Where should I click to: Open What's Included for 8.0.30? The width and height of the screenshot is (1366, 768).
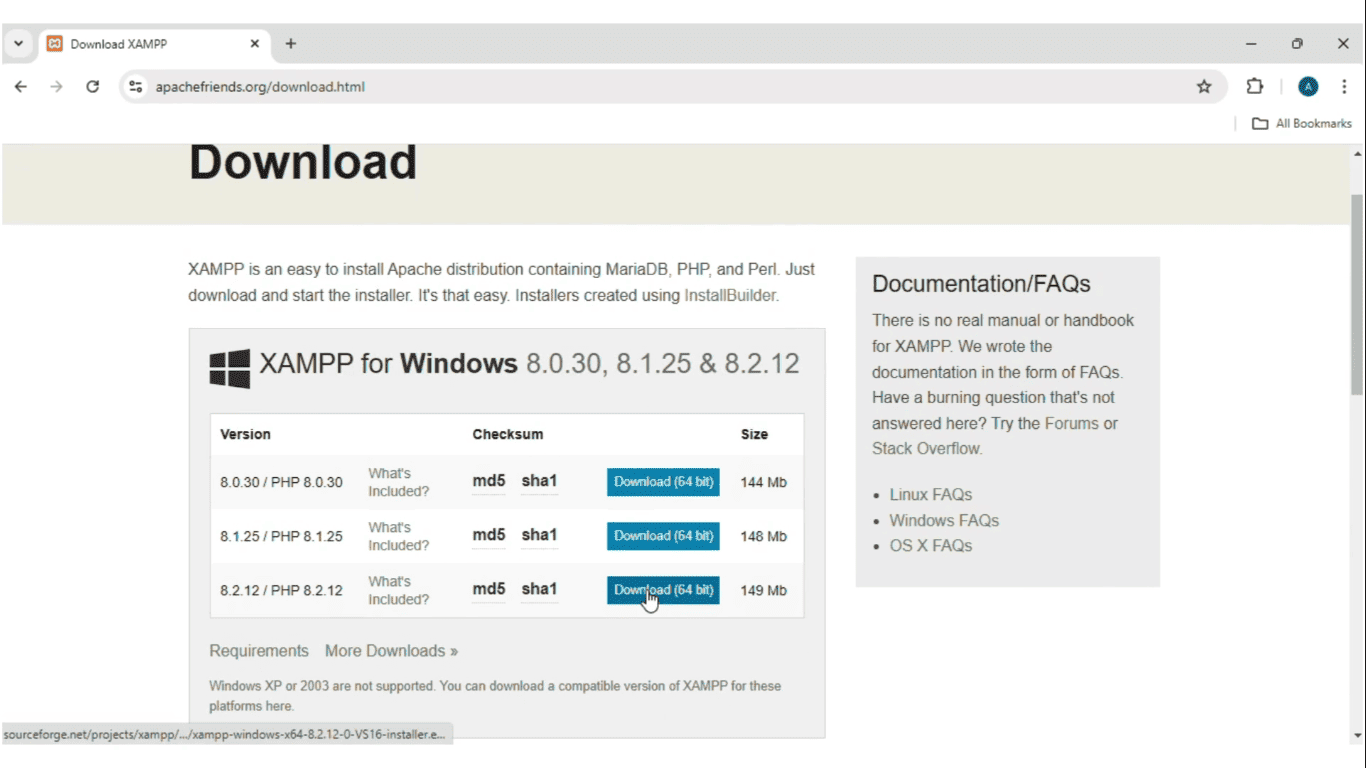(398, 482)
